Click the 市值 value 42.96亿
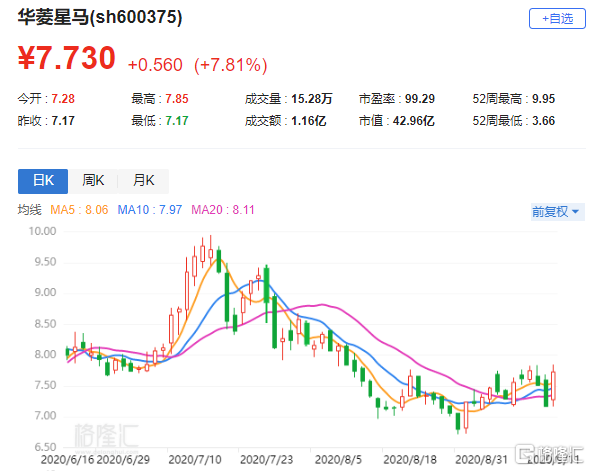Screen dimensions: 590x471 pos(414,121)
